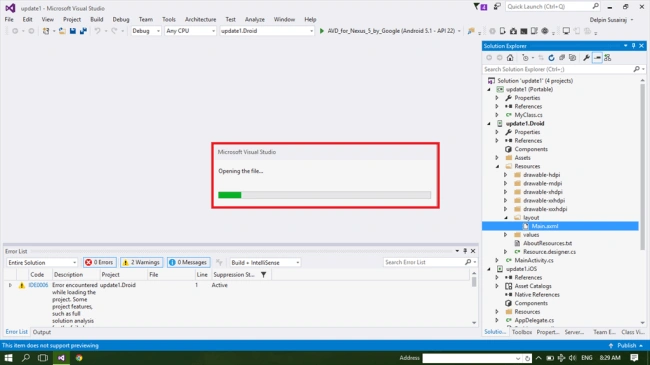This screenshot has height=365, width=650.
Task: Click the monitor icon in toolbar
Action: pos(566,31)
